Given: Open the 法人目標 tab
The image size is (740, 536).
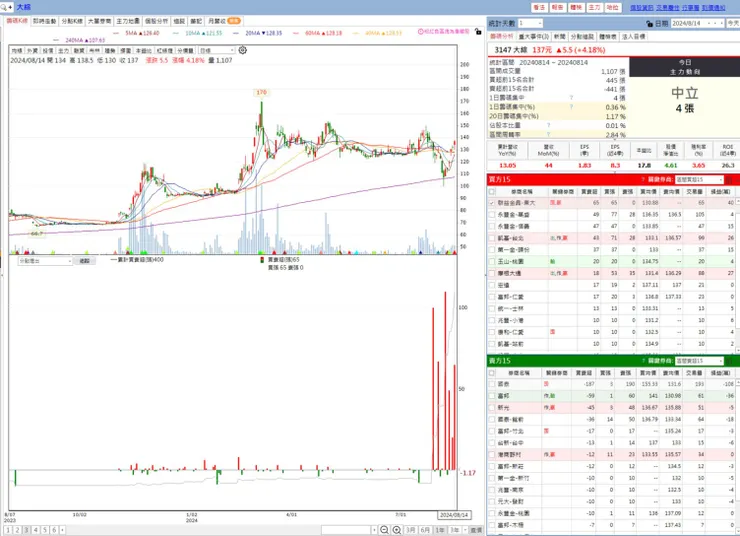Looking at the screenshot, I should tap(633, 36).
